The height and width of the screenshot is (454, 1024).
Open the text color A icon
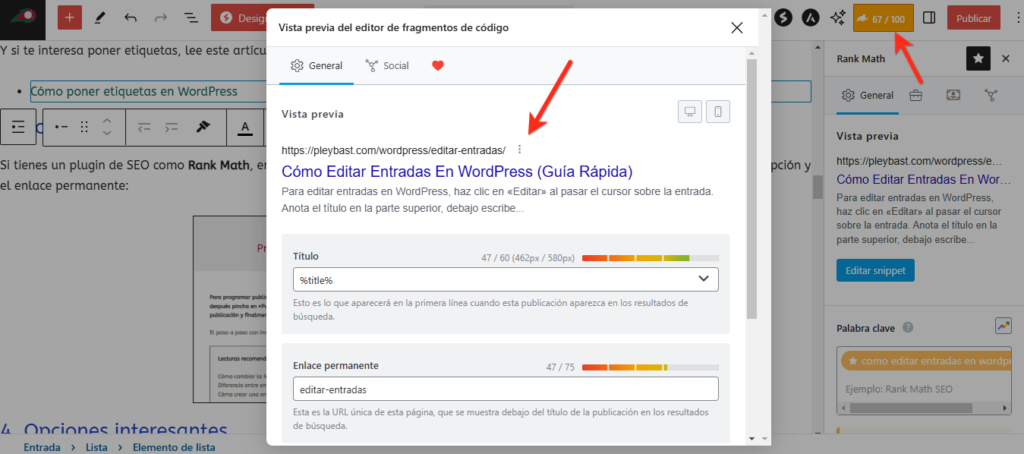(245, 127)
